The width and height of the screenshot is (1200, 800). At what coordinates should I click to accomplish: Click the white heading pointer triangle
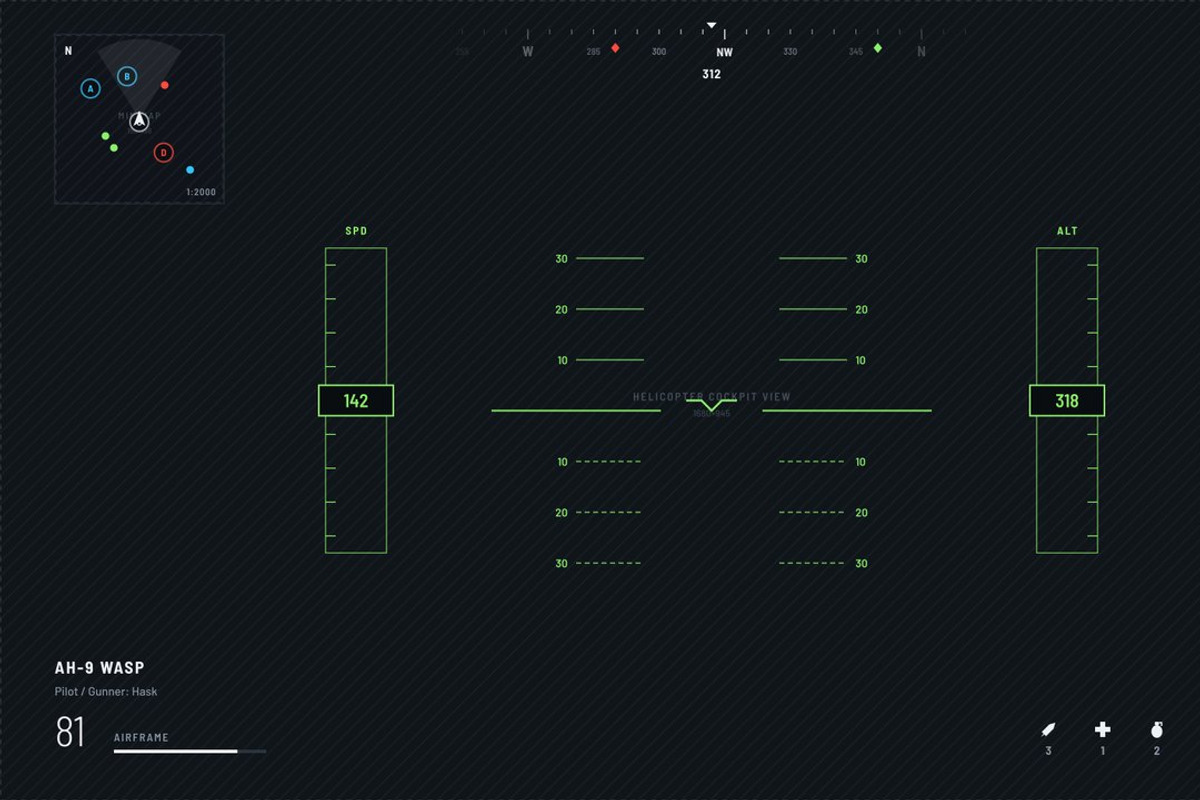click(711, 26)
